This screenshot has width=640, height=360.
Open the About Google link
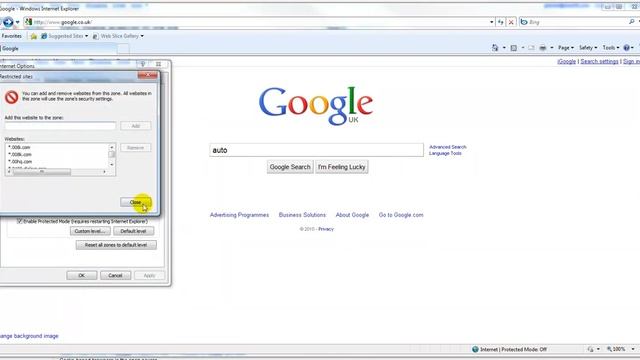click(352, 215)
